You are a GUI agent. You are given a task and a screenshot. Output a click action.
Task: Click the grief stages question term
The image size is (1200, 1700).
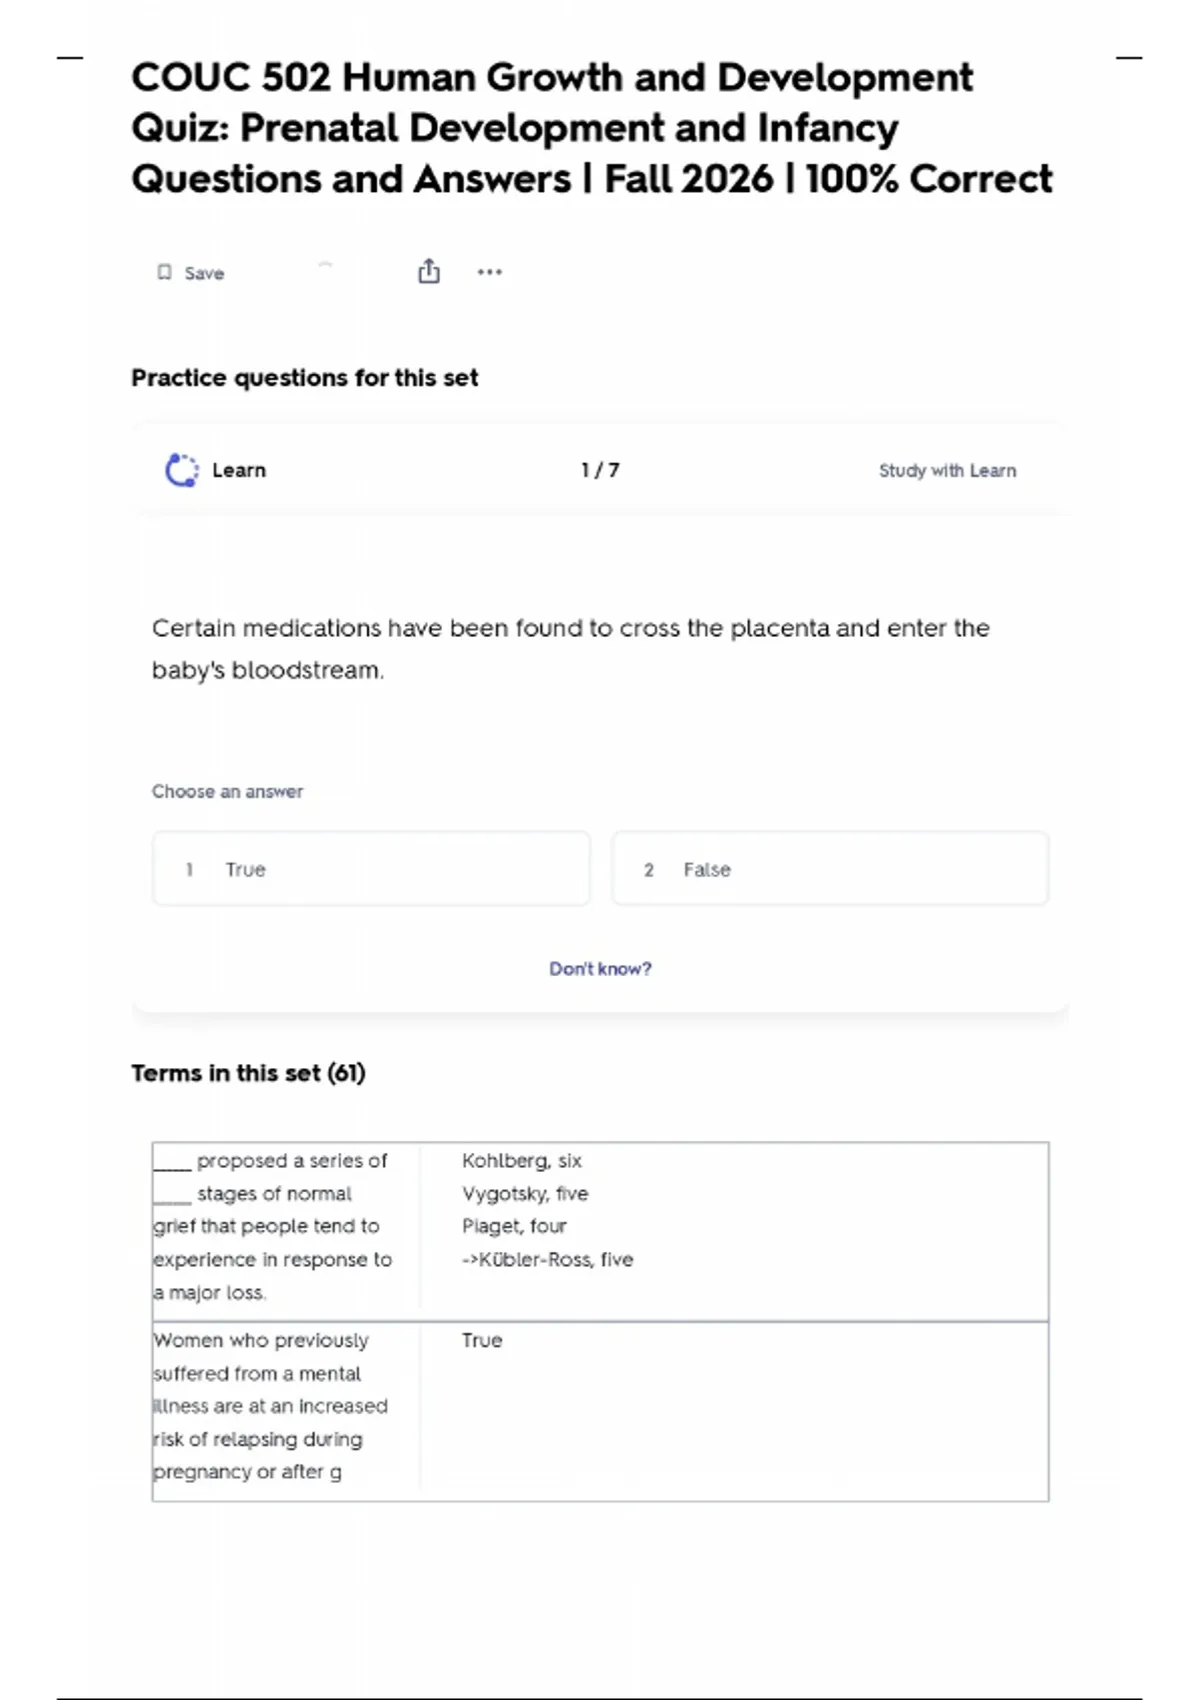click(272, 1226)
